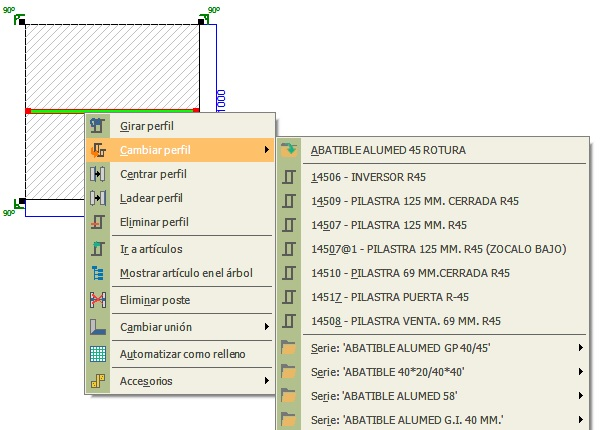
Task: Click the top-left 90º corner marker
Action: [15, 15]
